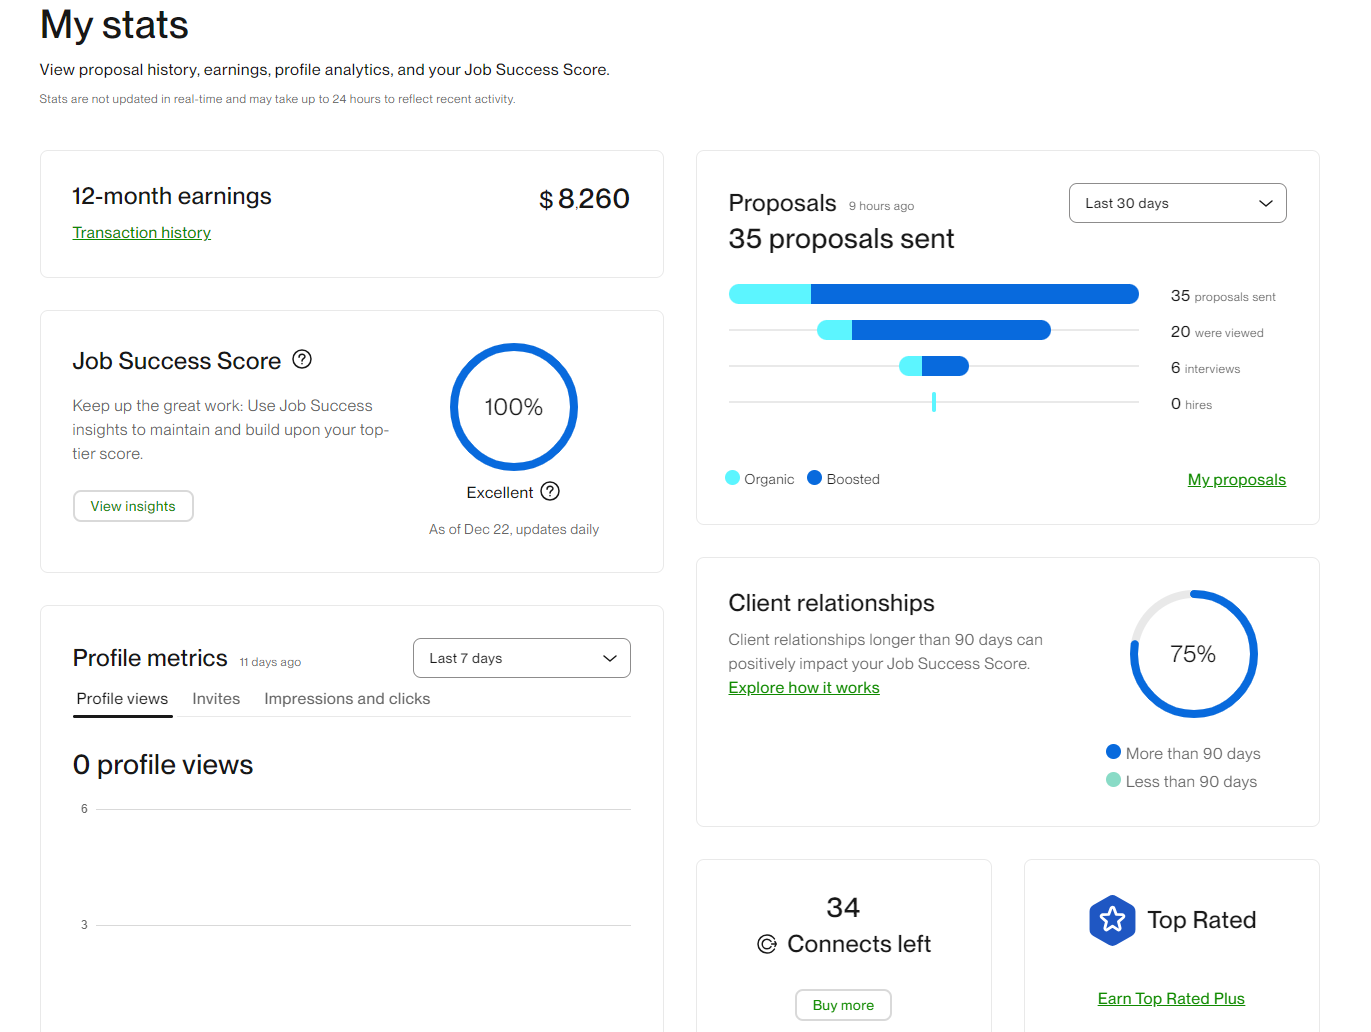Click the Top Rated star badge icon
The height and width of the screenshot is (1032, 1371).
pyautogui.click(x=1112, y=919)
